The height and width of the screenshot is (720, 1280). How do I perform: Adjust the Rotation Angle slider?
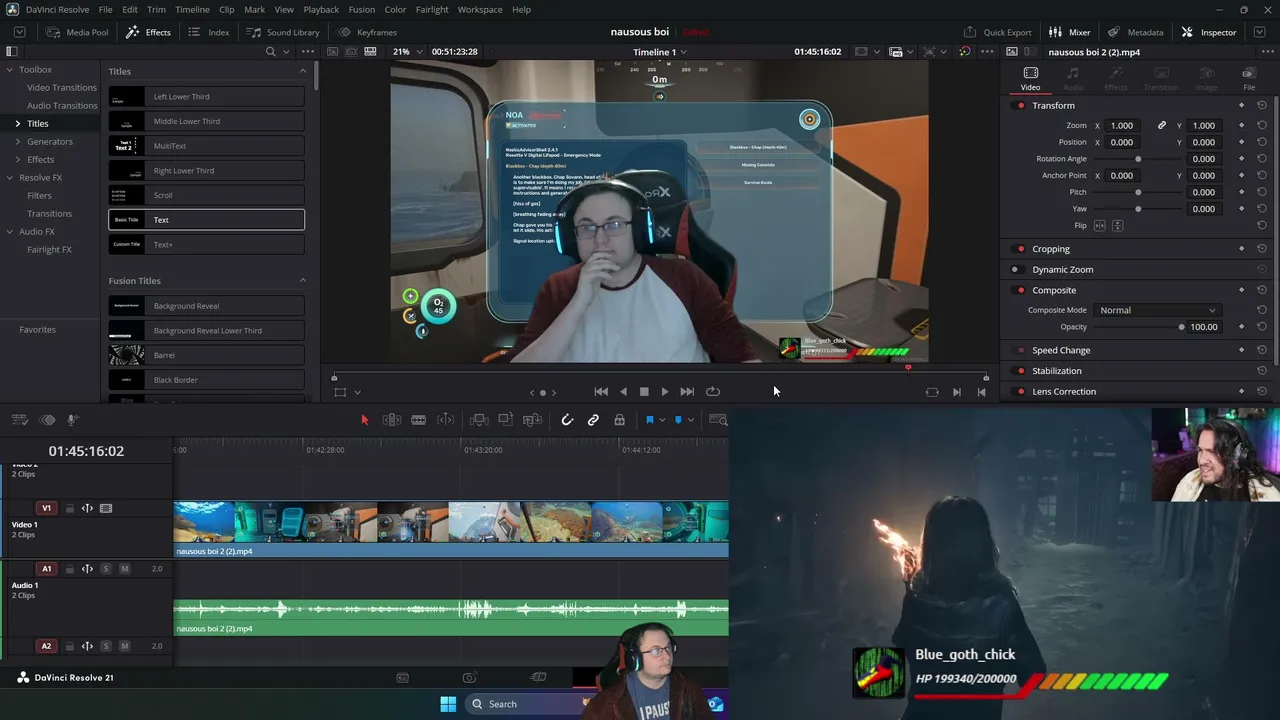1138,159
